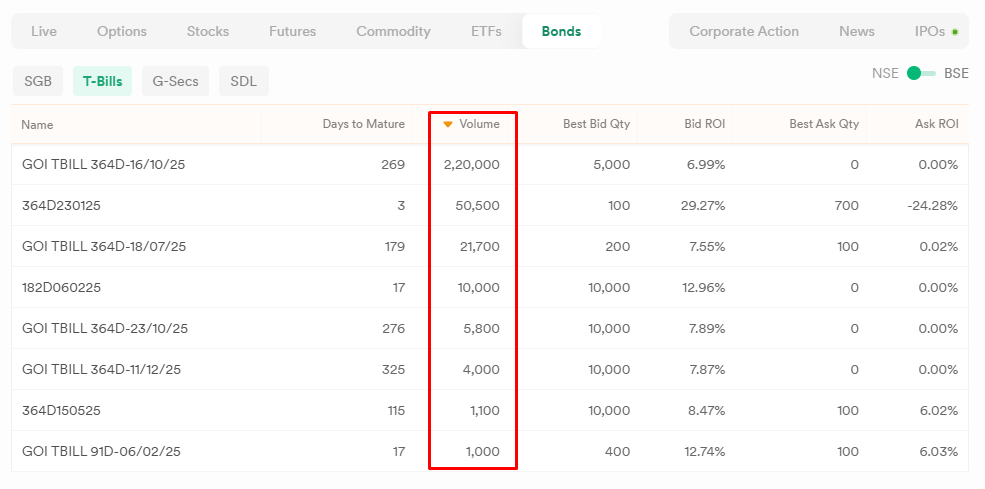Sort table by Ask ROI column
985x489 pixels.
937,124
